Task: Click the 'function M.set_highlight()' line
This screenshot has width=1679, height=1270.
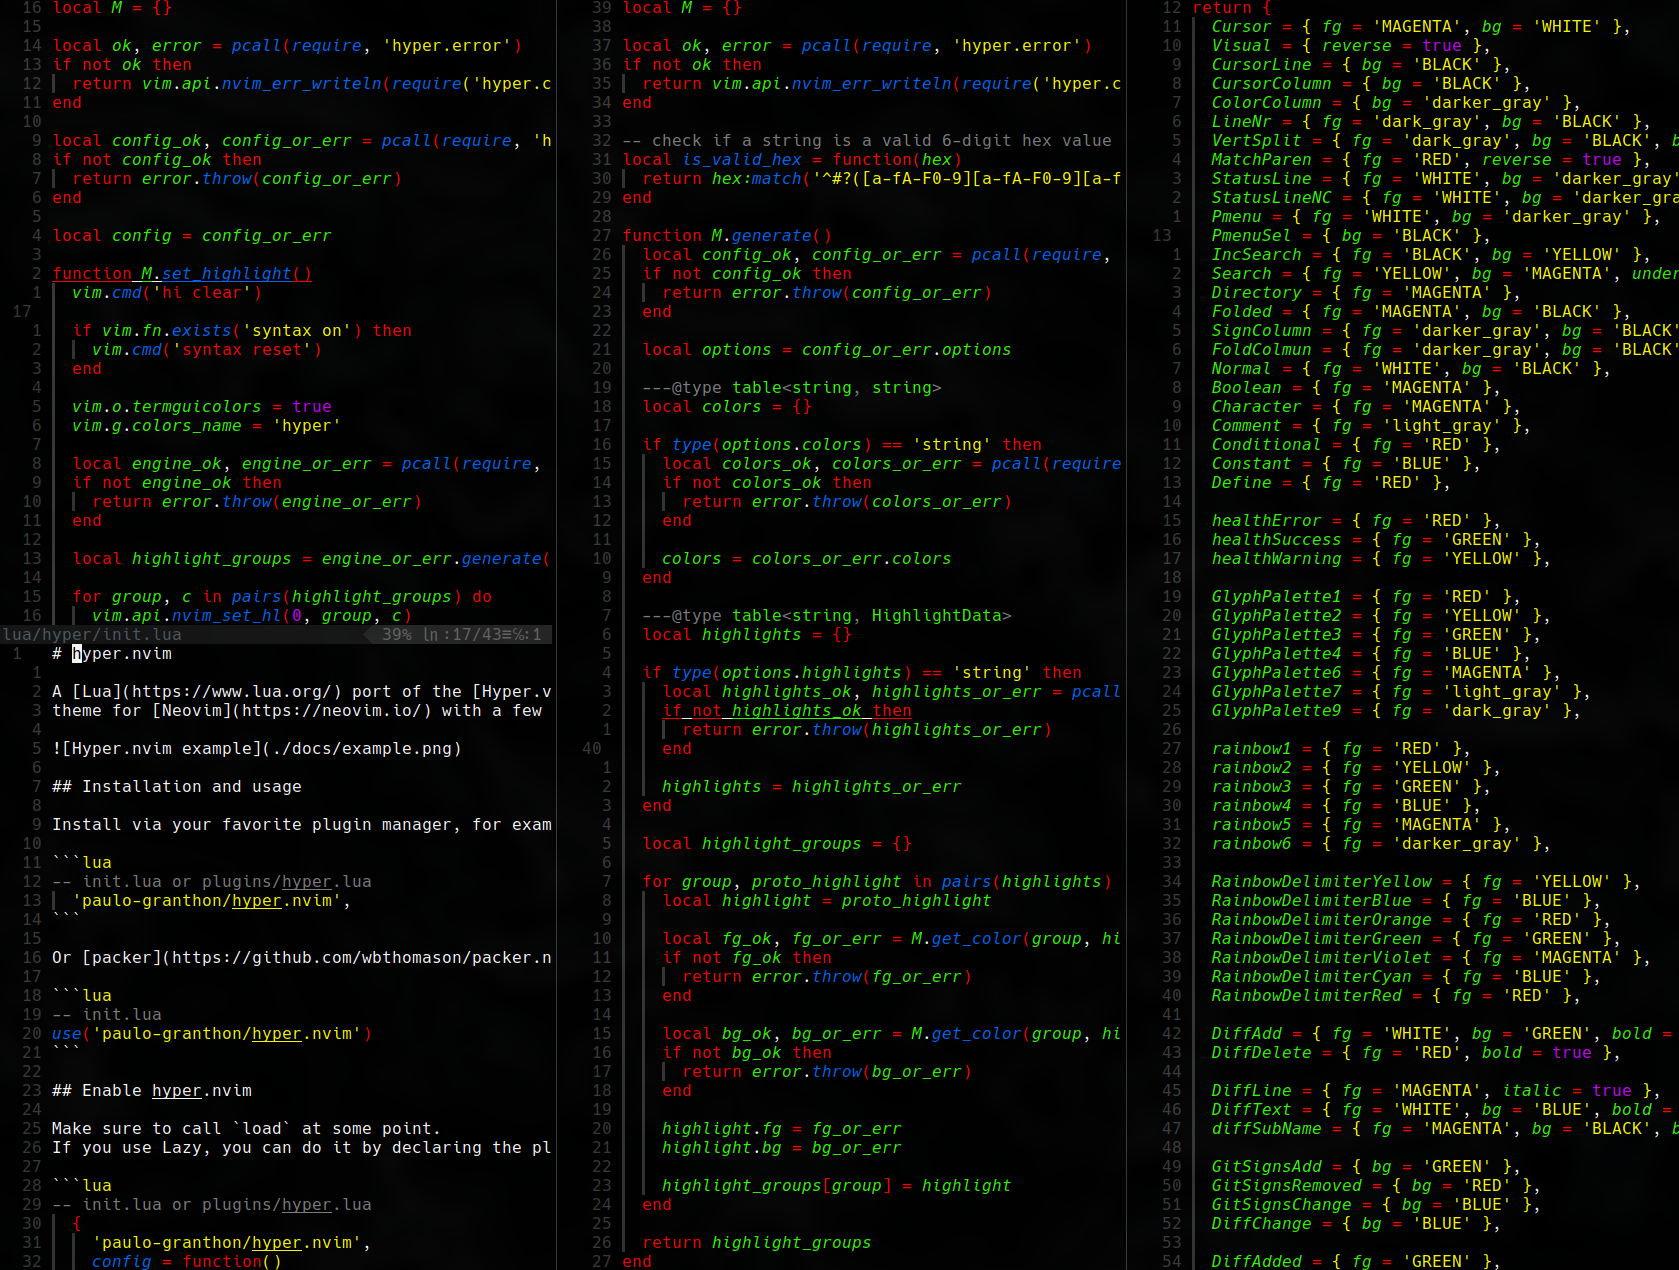Action: pos(182,273)
